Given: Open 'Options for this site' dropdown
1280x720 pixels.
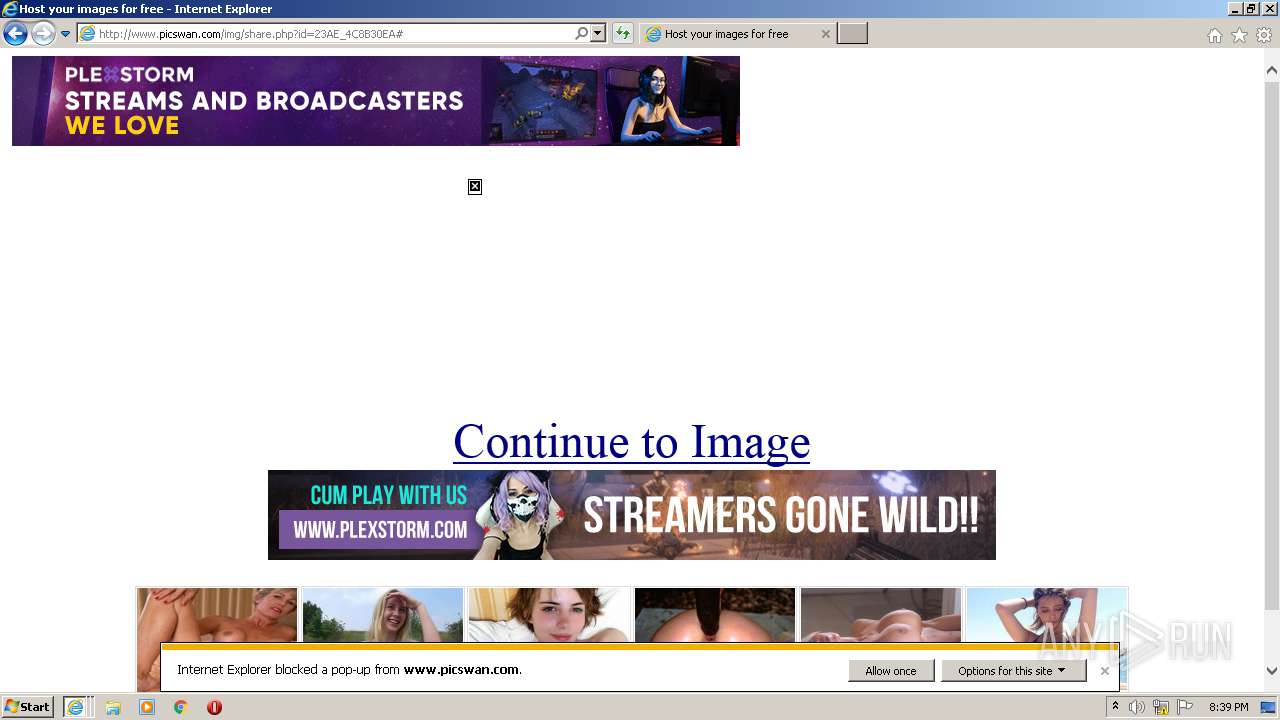Looking at the screenshot, I should point(1013,671).
